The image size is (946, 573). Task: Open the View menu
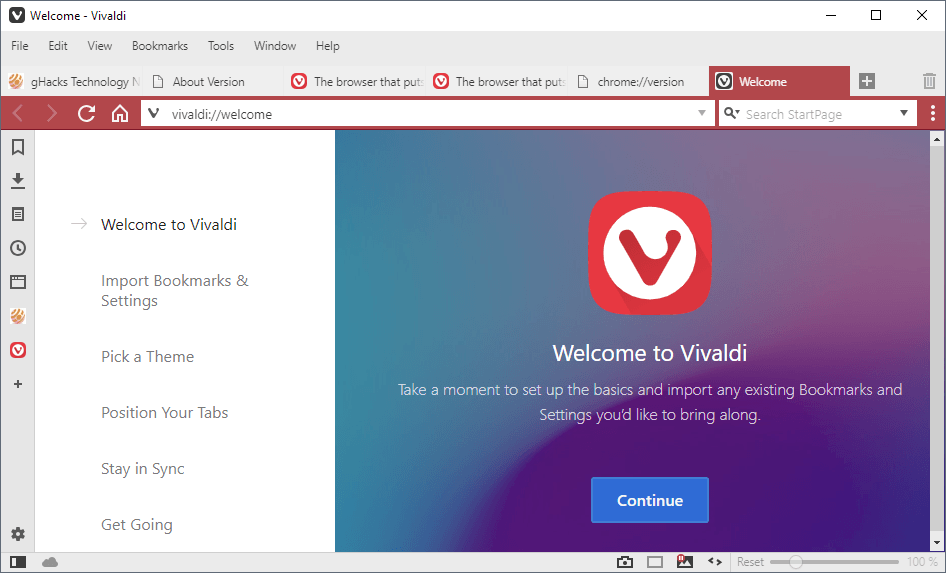click(100, 46)
